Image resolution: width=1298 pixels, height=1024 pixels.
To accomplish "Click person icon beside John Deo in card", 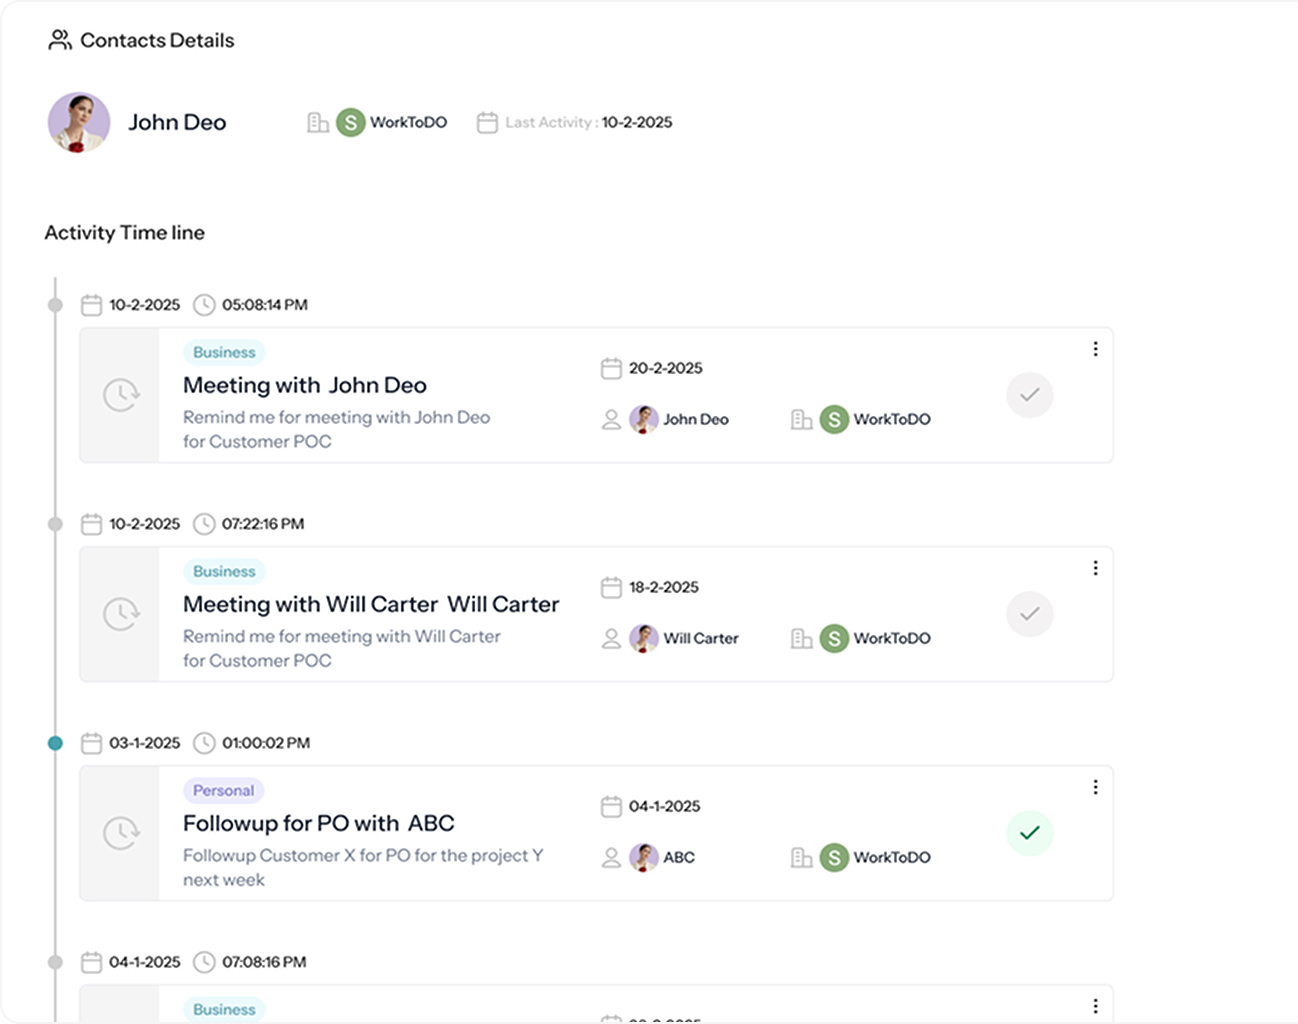I will point(611,420).
